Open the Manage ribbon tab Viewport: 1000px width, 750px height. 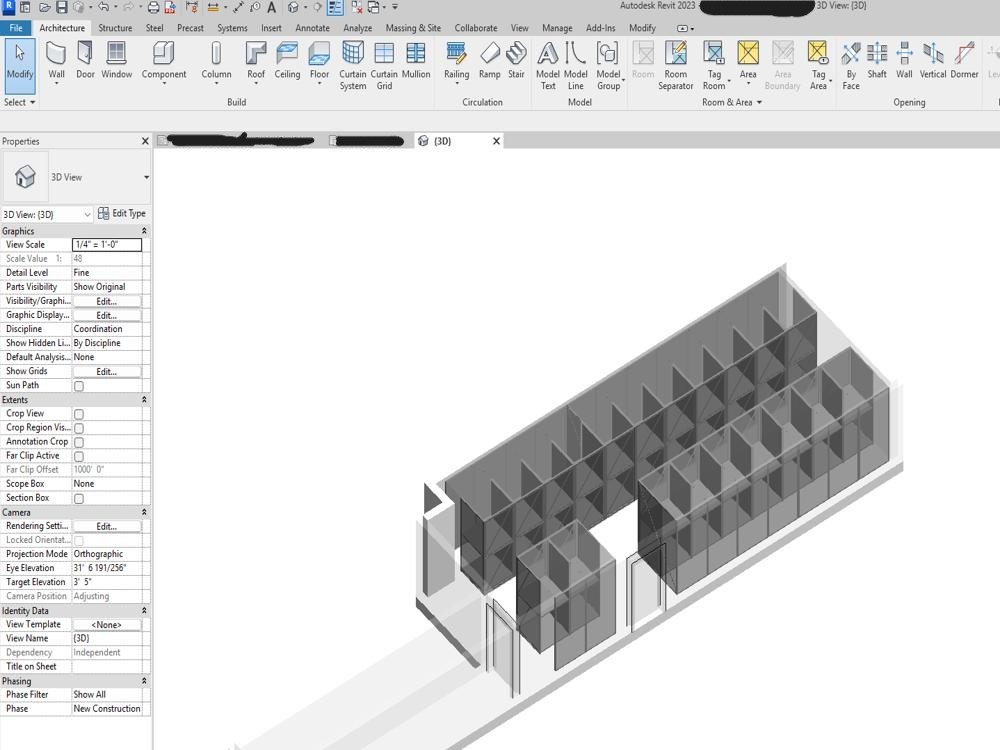click(557, 28)
